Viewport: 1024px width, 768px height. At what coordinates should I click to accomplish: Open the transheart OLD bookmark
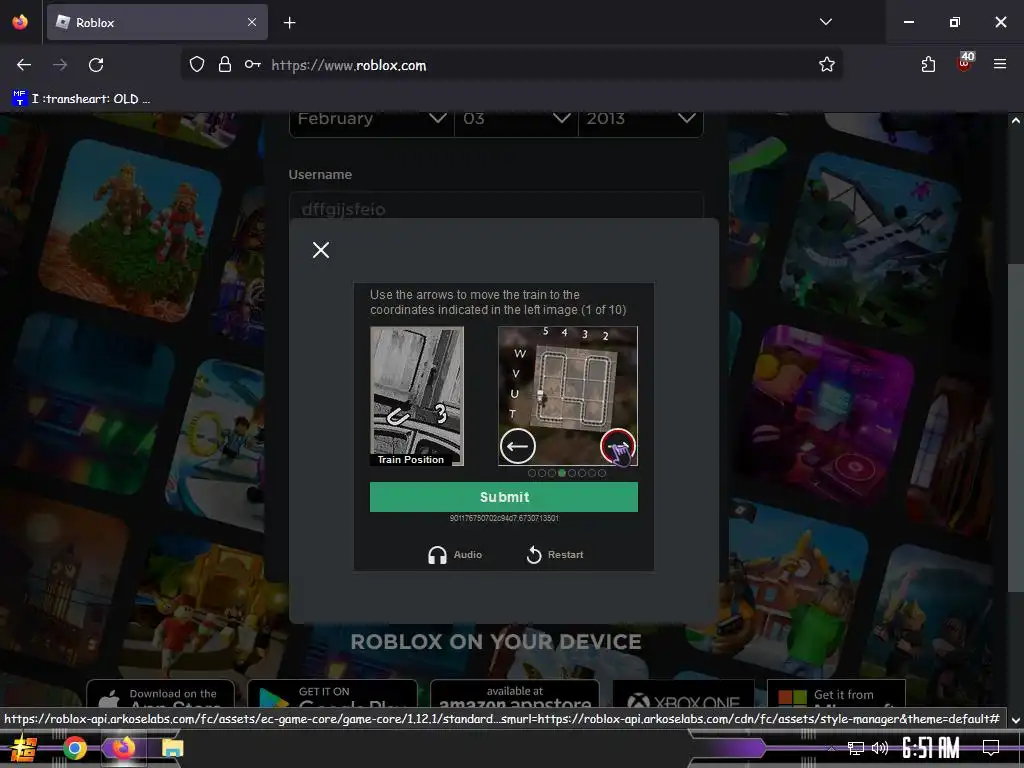pos(81,99)
